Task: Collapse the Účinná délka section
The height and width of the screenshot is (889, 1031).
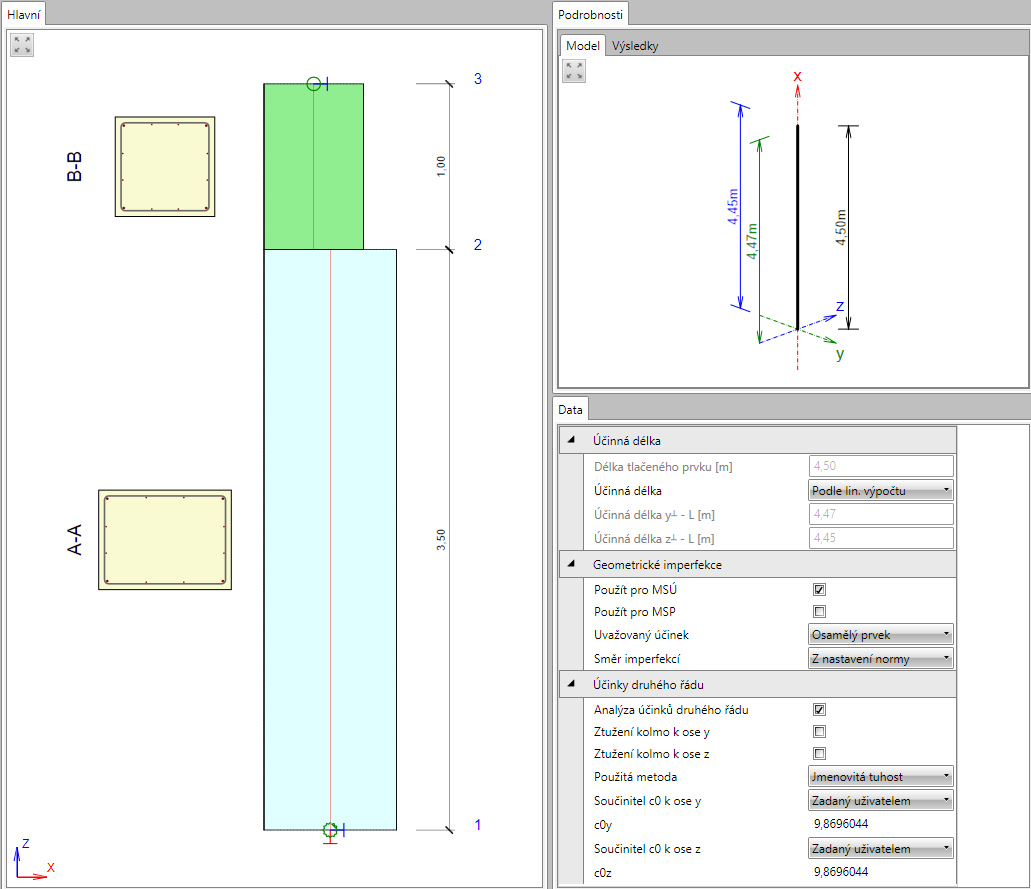Action: (571, 440)
